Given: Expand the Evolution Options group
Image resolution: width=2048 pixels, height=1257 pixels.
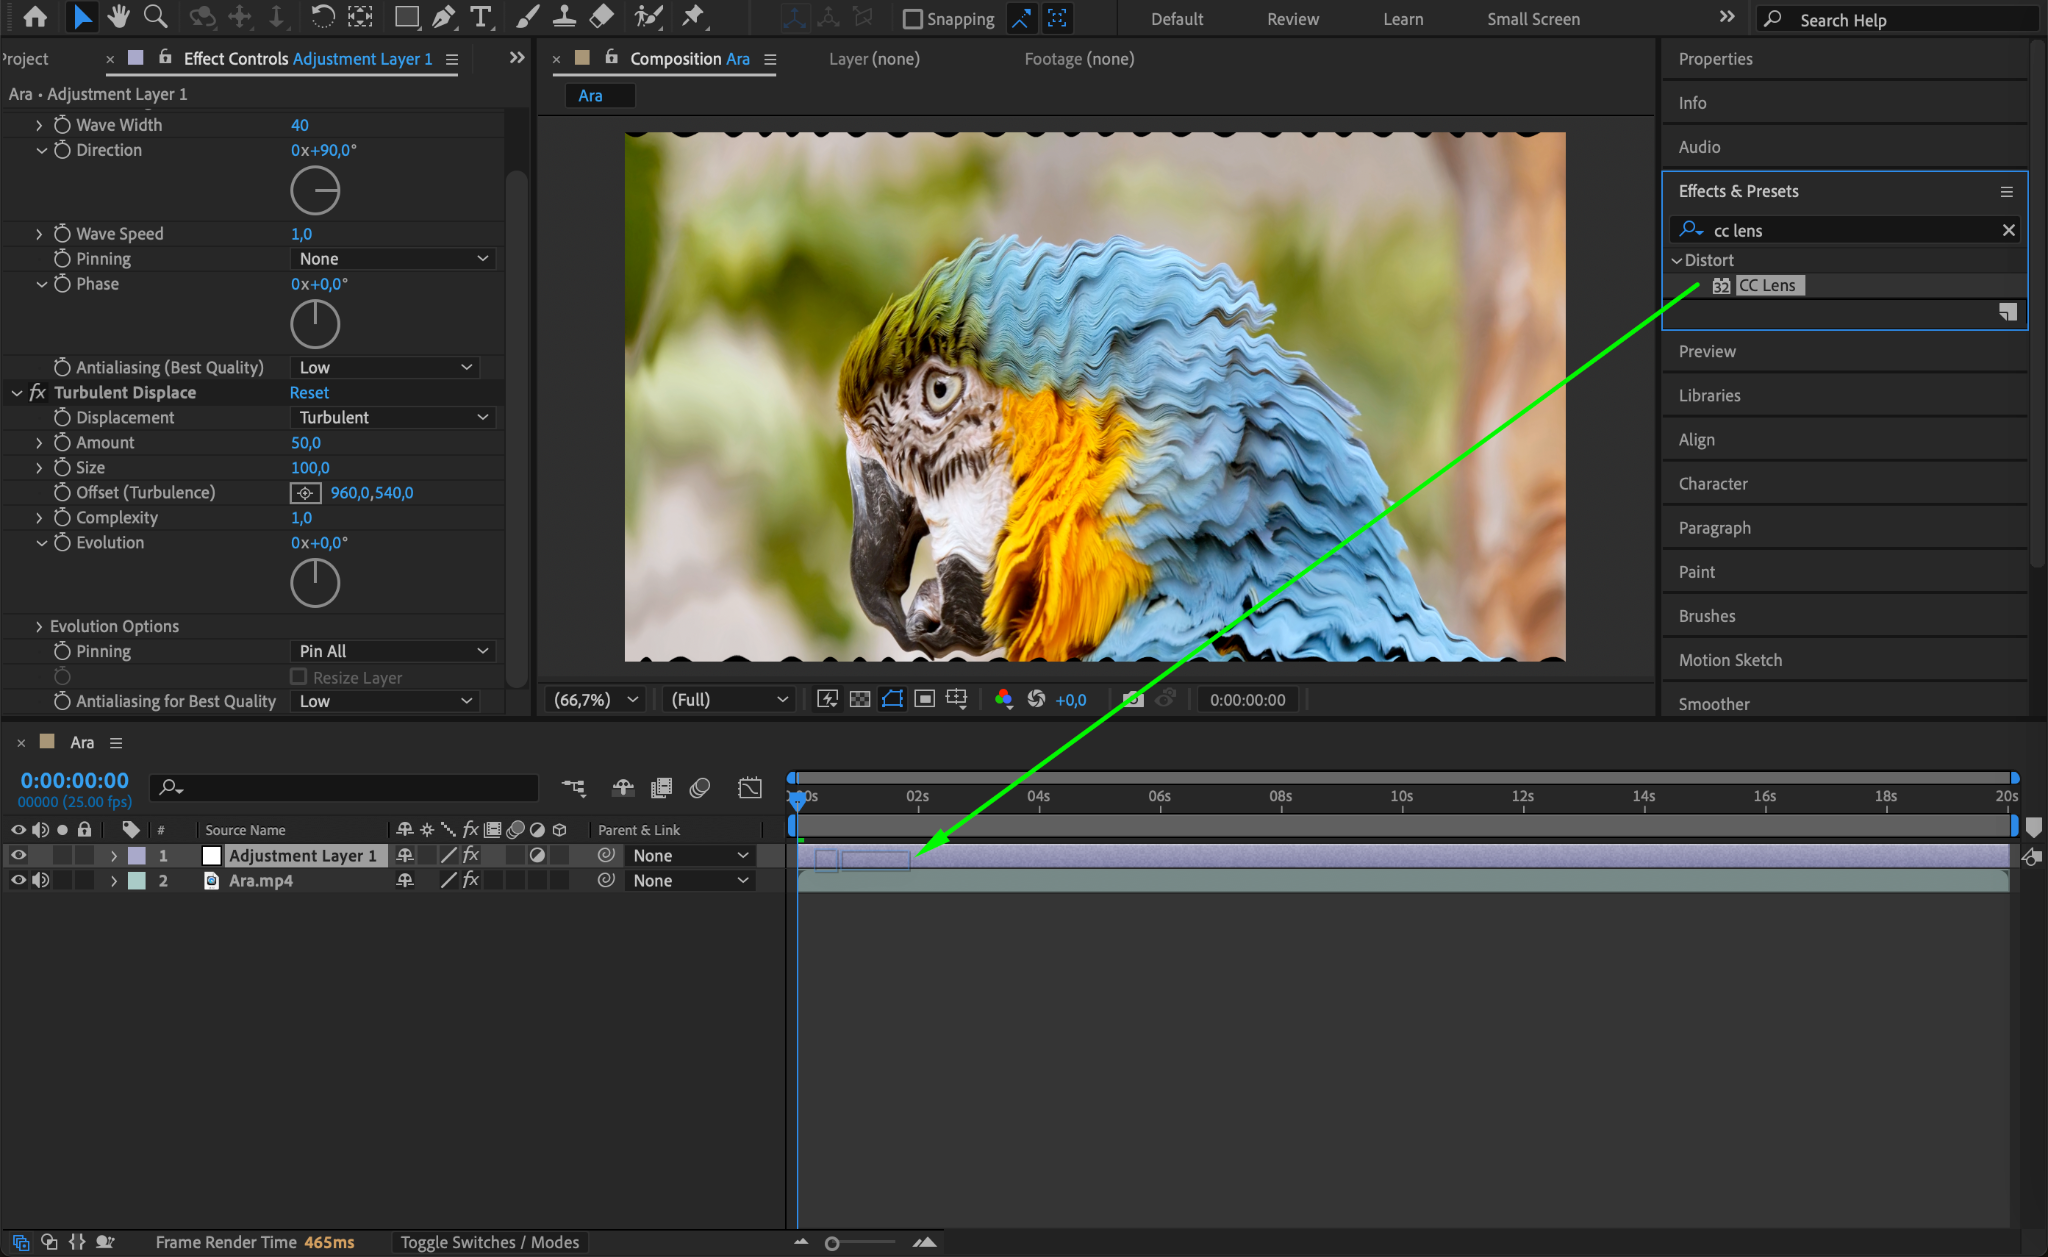Looking at the screenshot, I should (x=39, y=626).
